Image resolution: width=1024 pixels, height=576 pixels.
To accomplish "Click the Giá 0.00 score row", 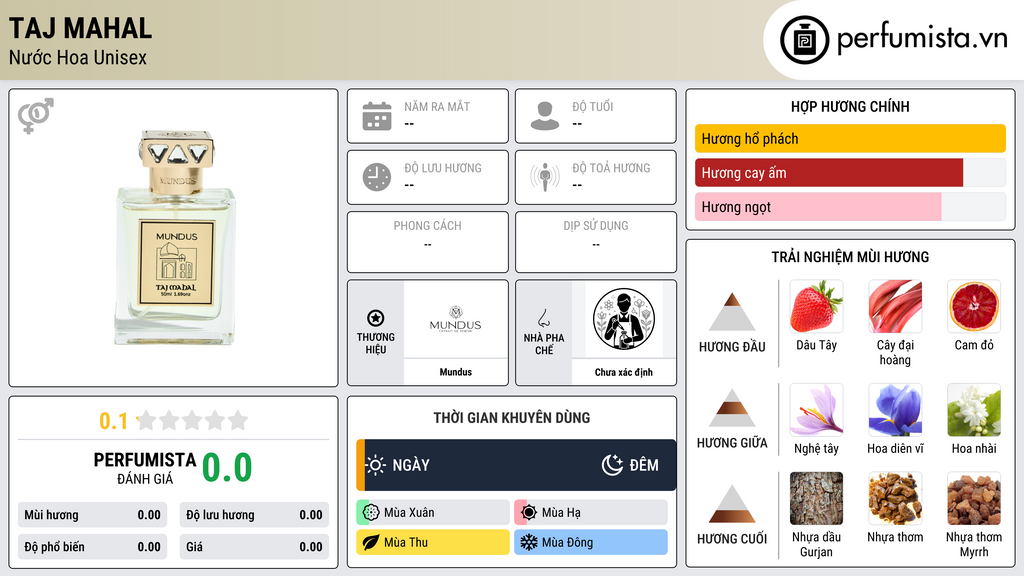I will point(254,547).
